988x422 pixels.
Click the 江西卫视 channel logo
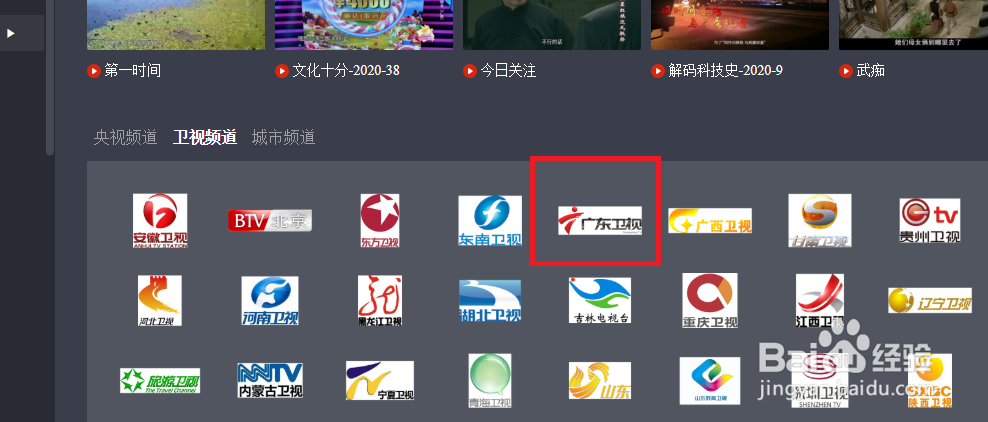(820, 300)
